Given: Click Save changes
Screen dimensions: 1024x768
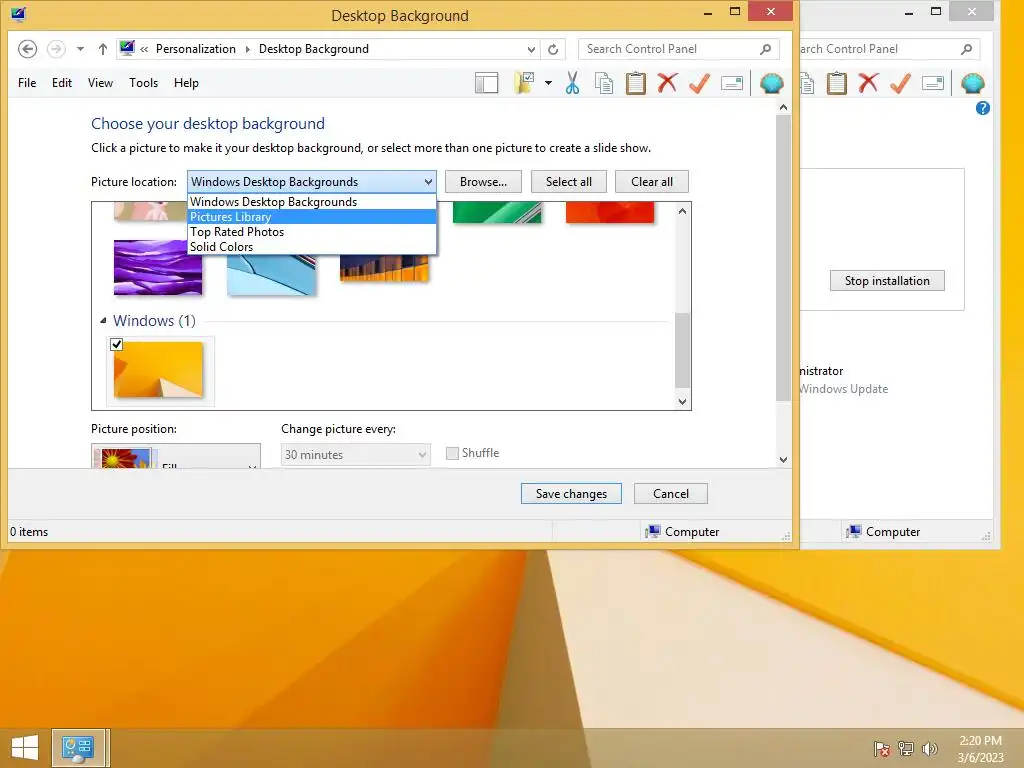Looking at the screenshot, I should 571,494.
